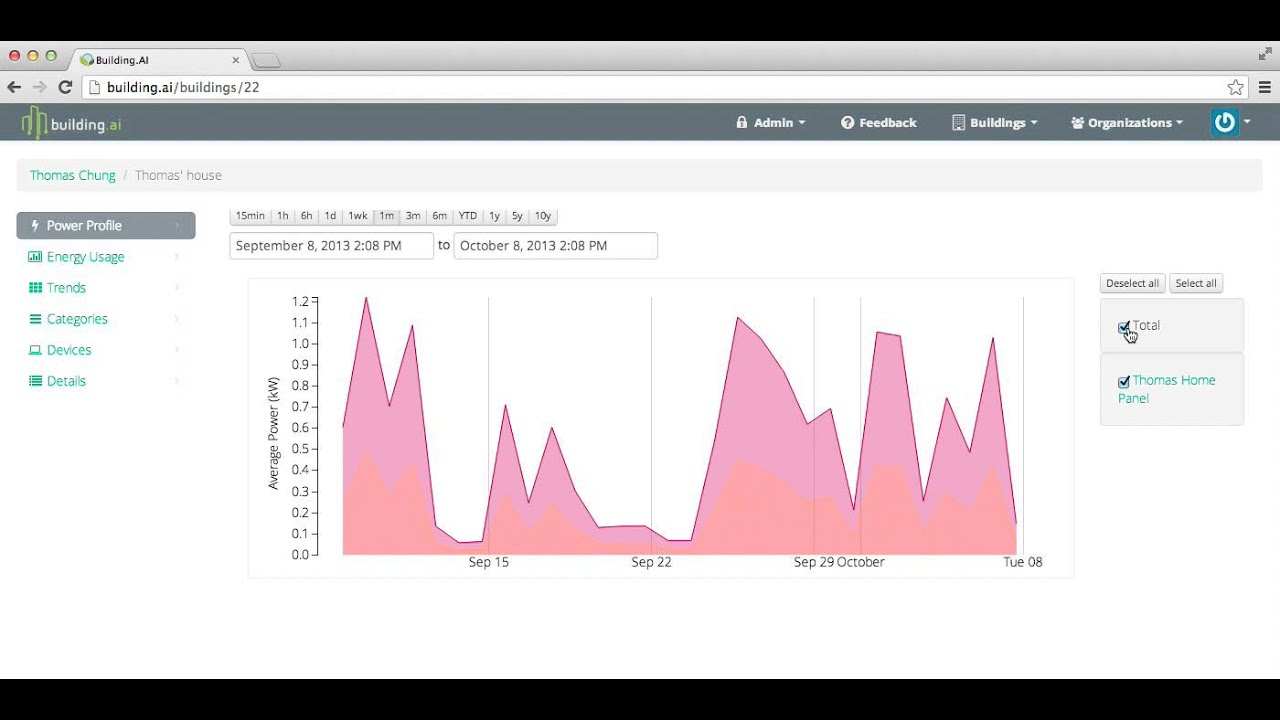Screen dimensions: 1280x720
Task: Uncheck the Thomas Home Panel checkbox
Action: [x=1124, y=382]
